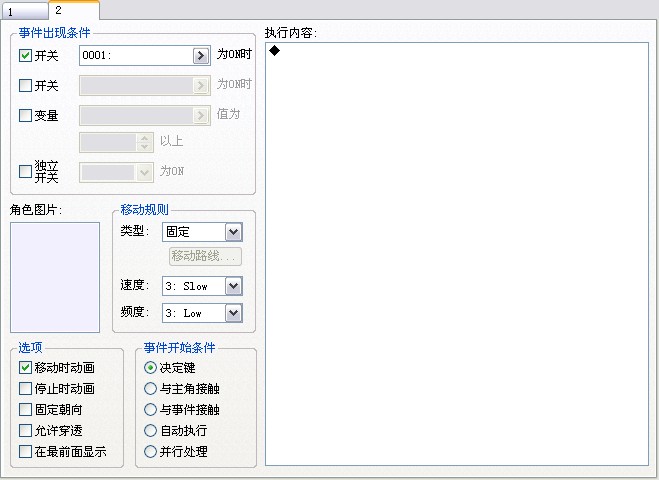Check 停止时动画 option
Screen dimensions: 659x480
[x=25, y=389]
